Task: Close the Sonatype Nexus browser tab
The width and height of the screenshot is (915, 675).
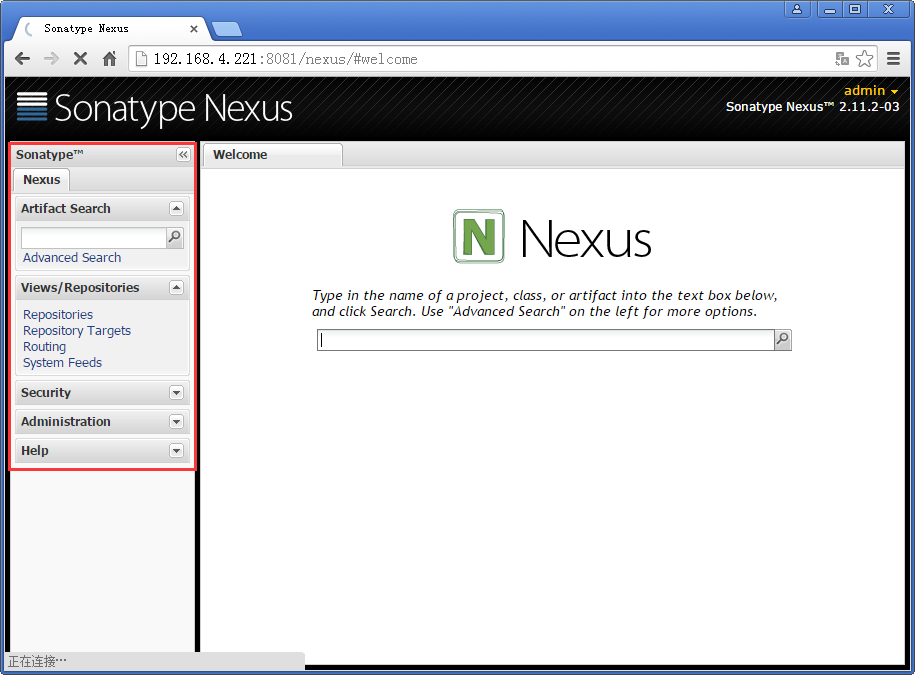Action: click(194, 29)
